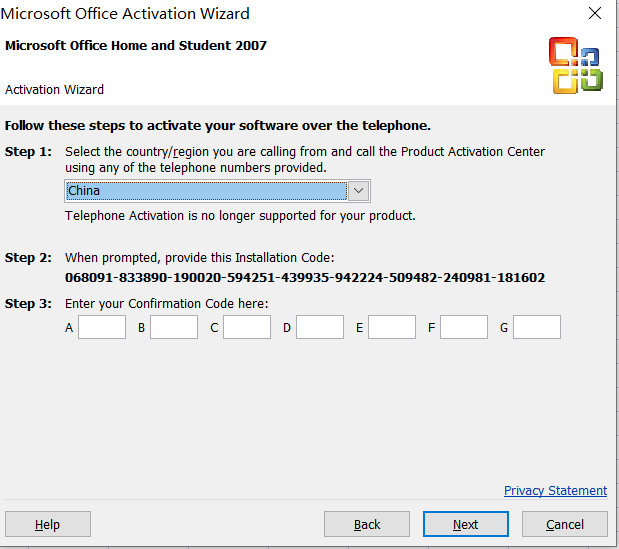Click 'Telephone Activation is no longer supported' message
The image size is (619, 549).
click(240, 216)
